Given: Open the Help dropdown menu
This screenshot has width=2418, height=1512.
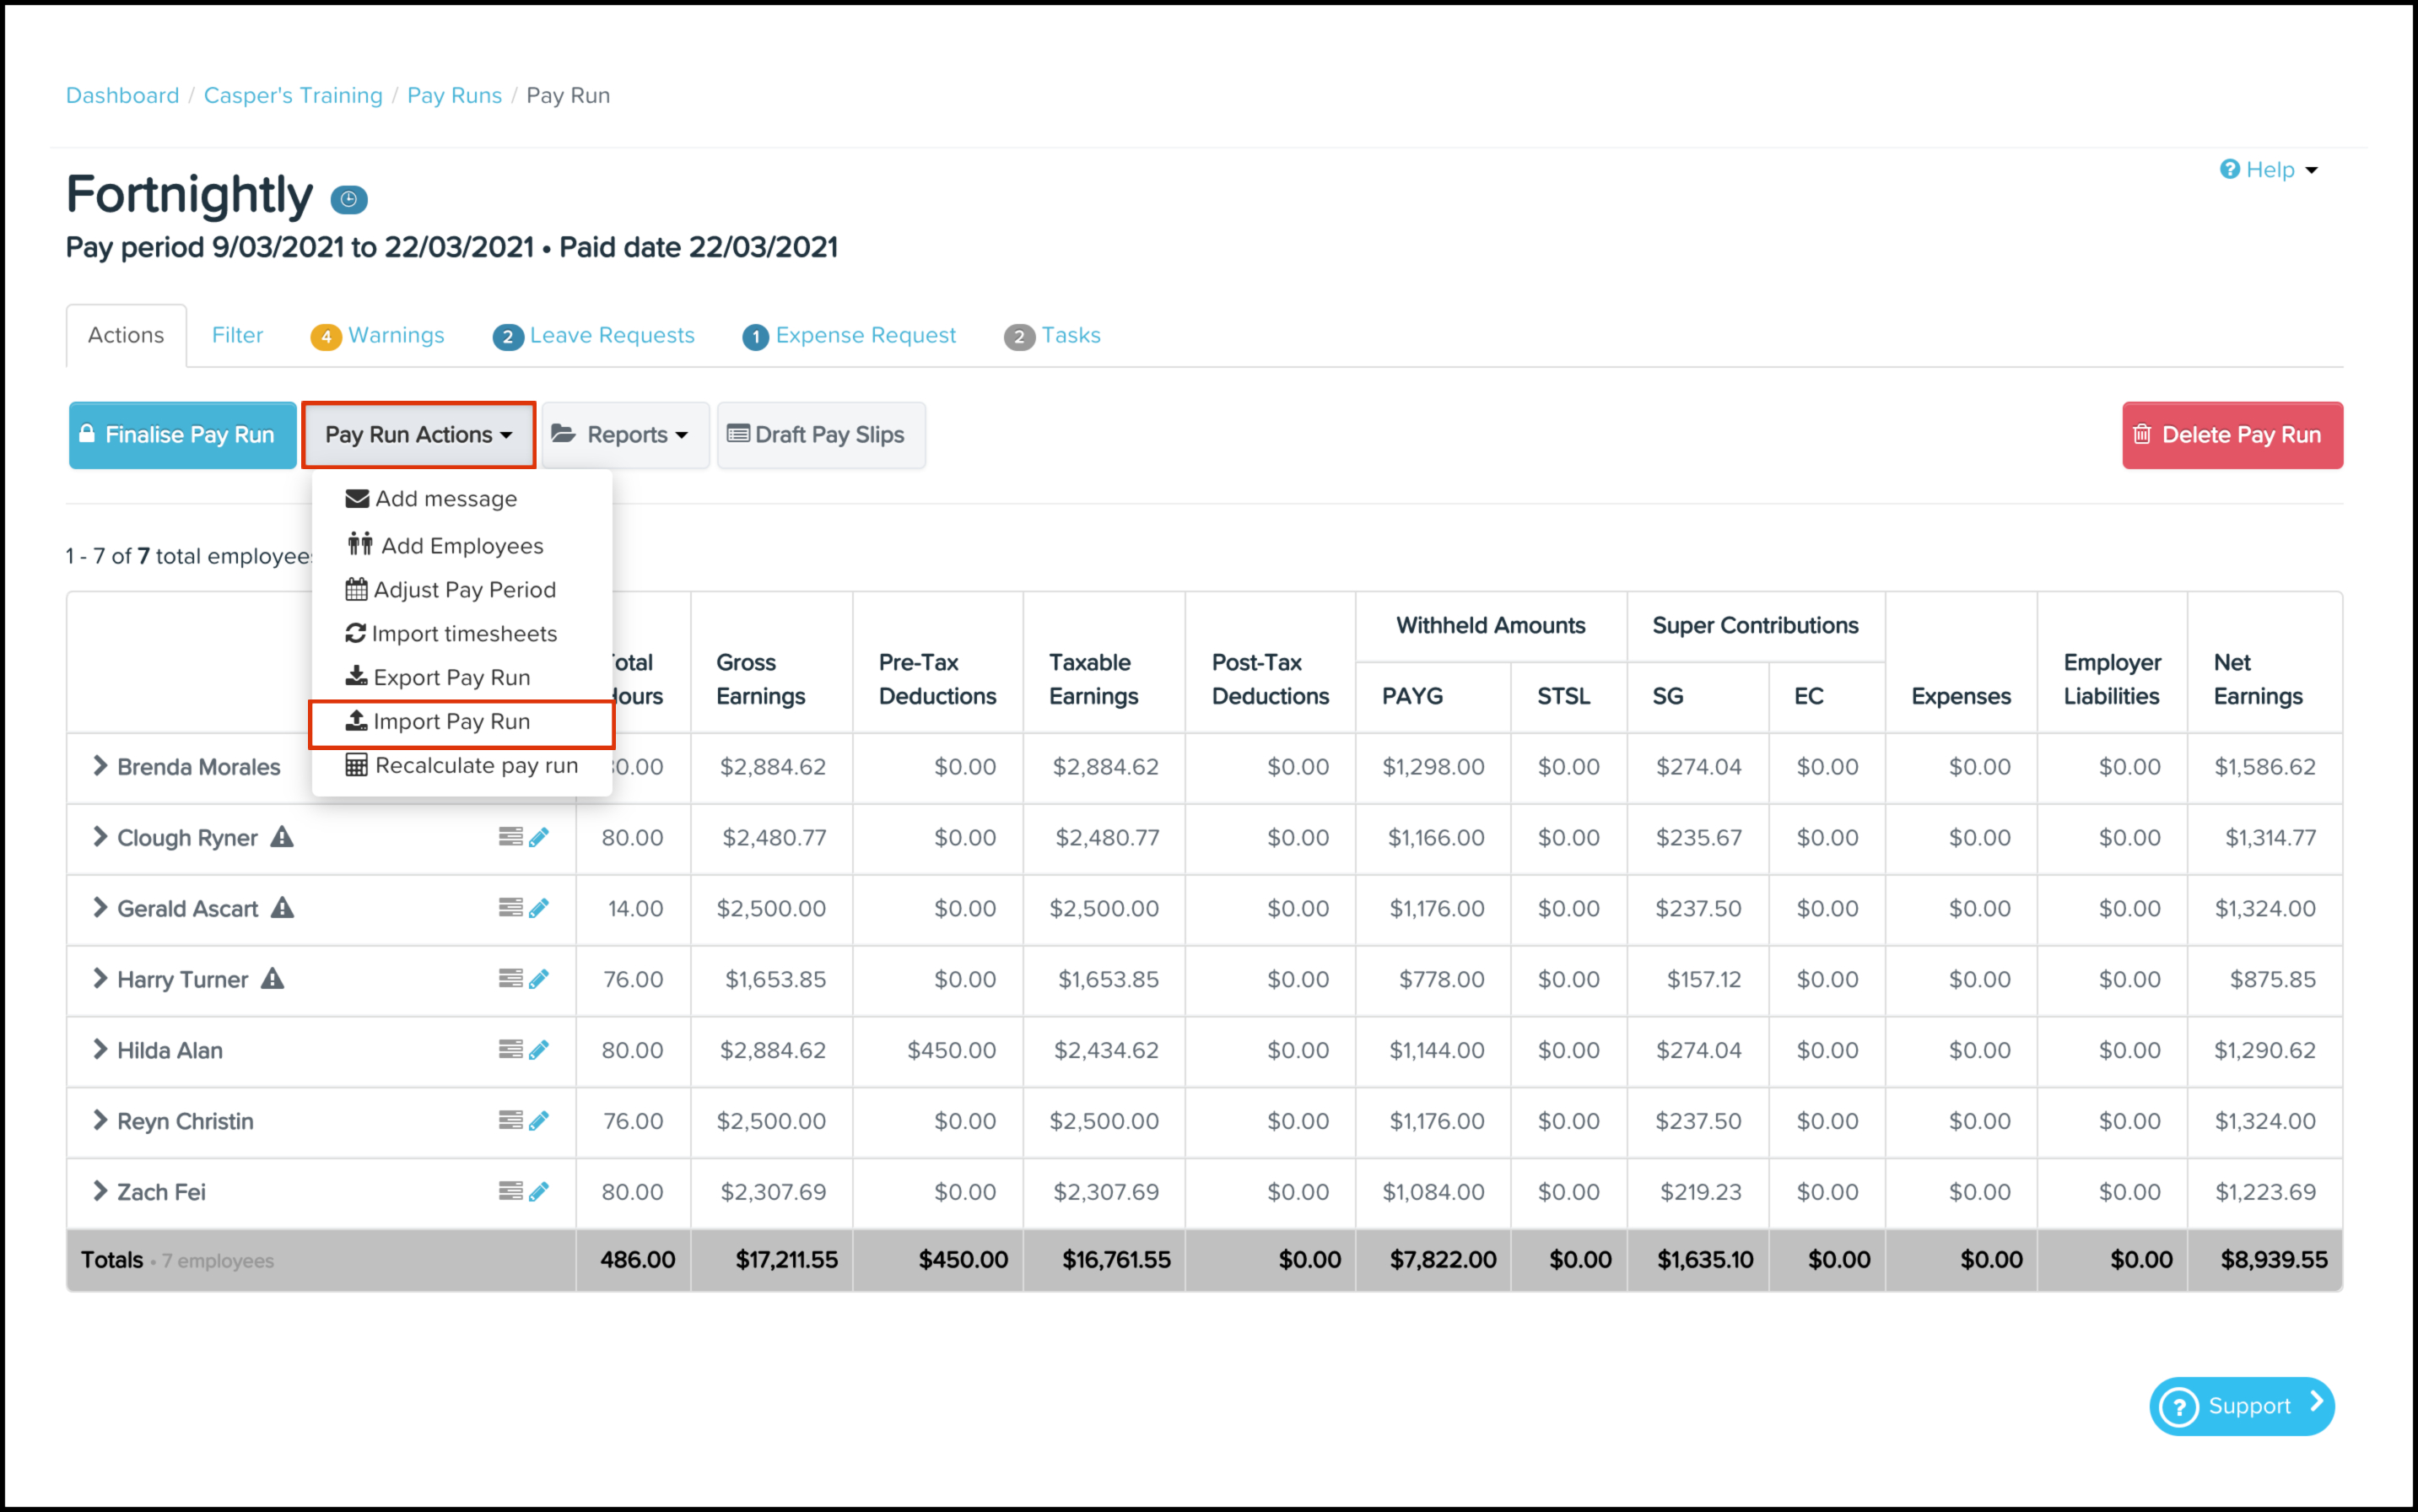Looking at the screenshot, I should coord(2269,170).
